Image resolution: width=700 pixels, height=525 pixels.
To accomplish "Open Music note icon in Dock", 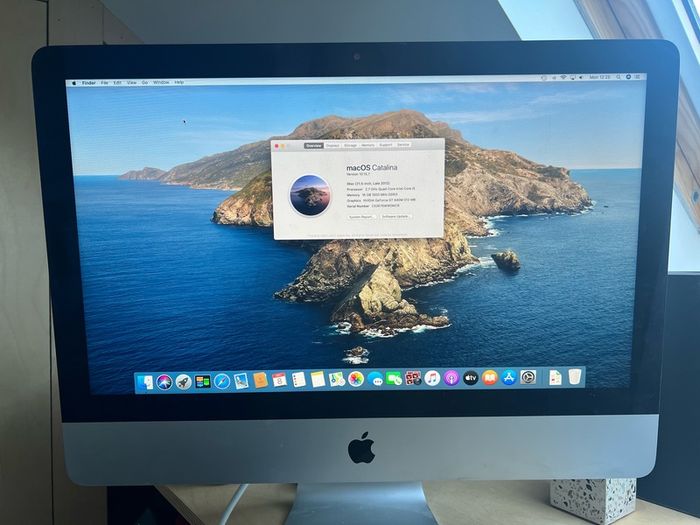I will tap(432, 378).
